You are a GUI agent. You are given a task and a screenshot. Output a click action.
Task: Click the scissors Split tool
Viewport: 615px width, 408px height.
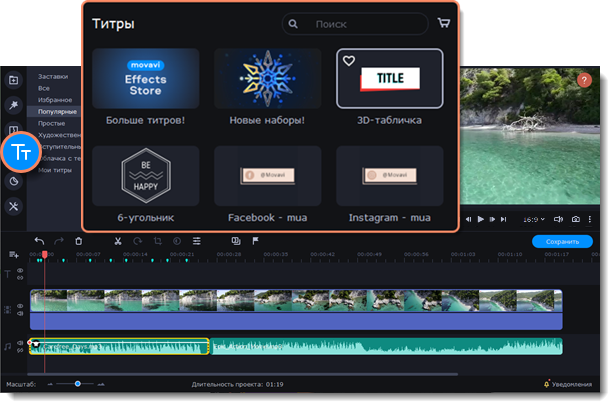coord(117,241)
